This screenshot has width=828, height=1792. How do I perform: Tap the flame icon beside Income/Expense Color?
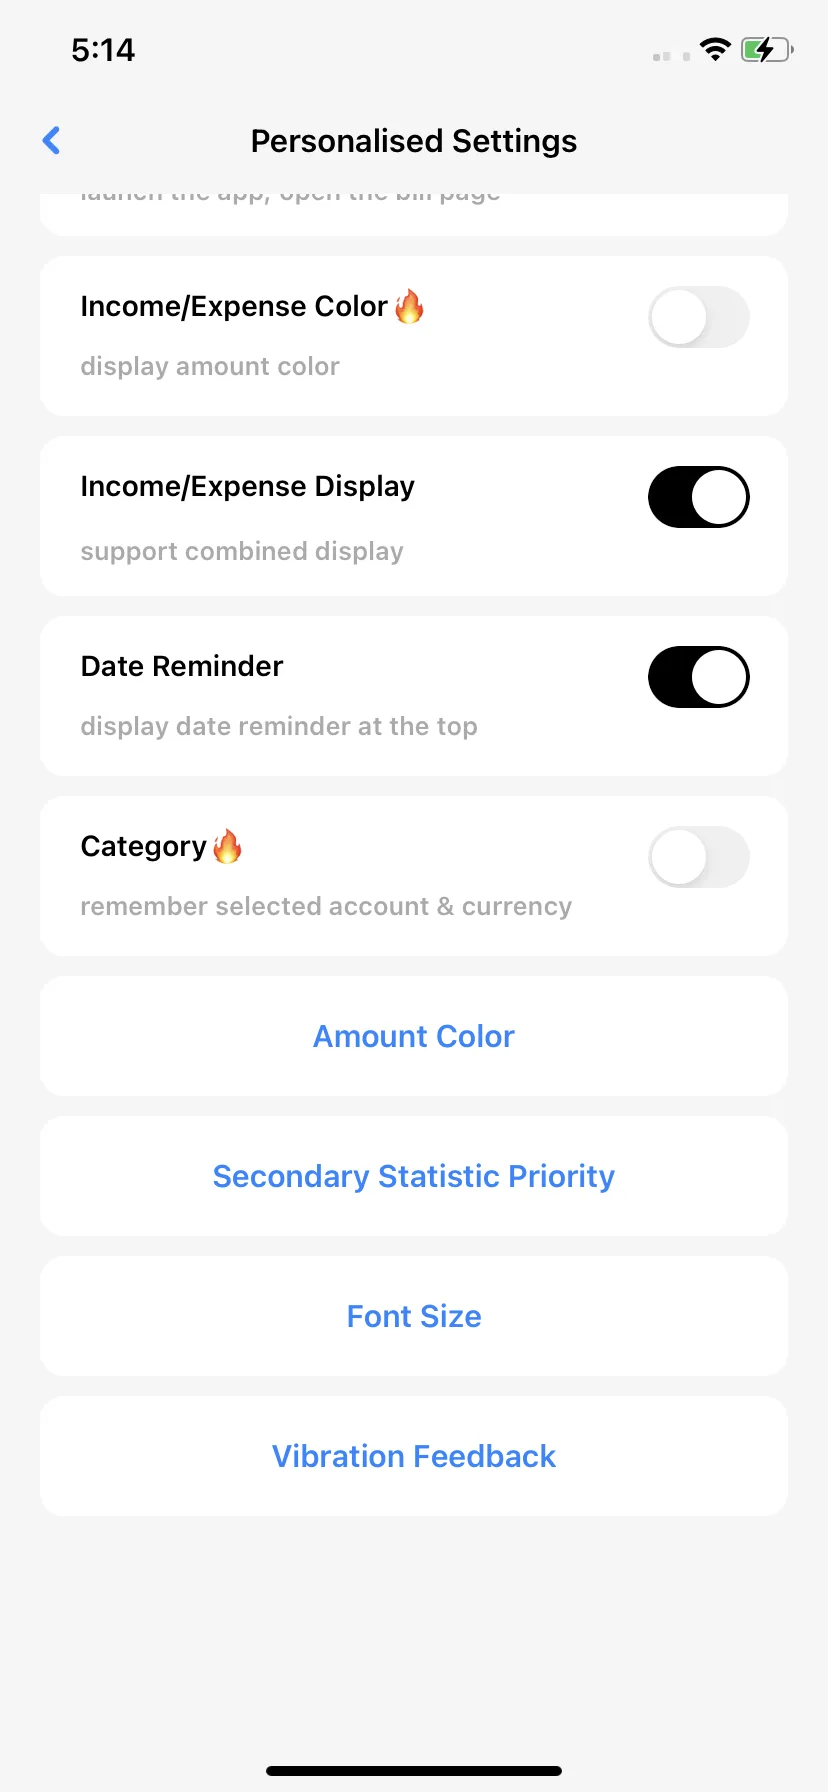[x=409, y=306]
